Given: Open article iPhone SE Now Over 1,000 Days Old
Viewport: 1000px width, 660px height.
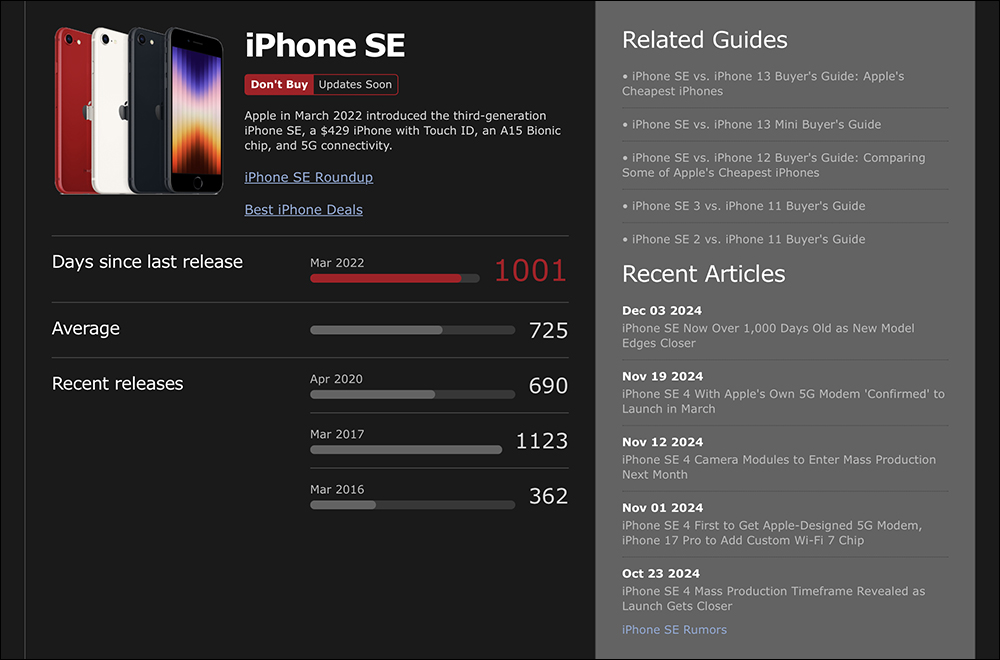Looking at the screenshot, I should (x=768, y=335).
